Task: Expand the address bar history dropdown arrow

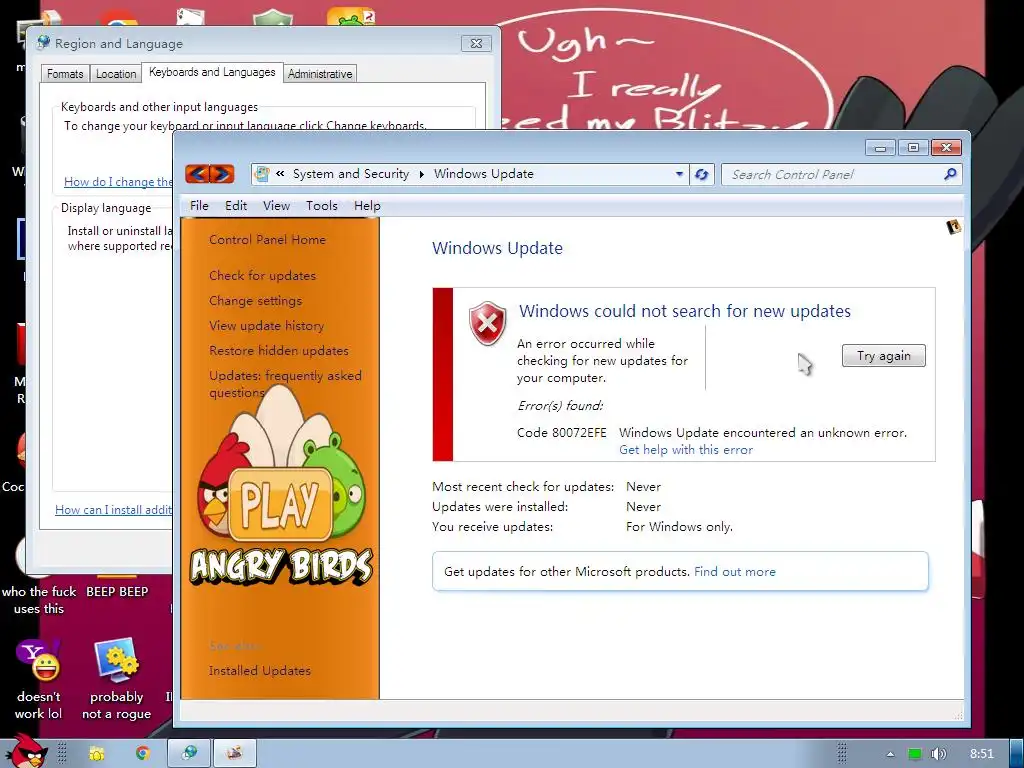Action: pyautogui.click(x=679, y=174)
